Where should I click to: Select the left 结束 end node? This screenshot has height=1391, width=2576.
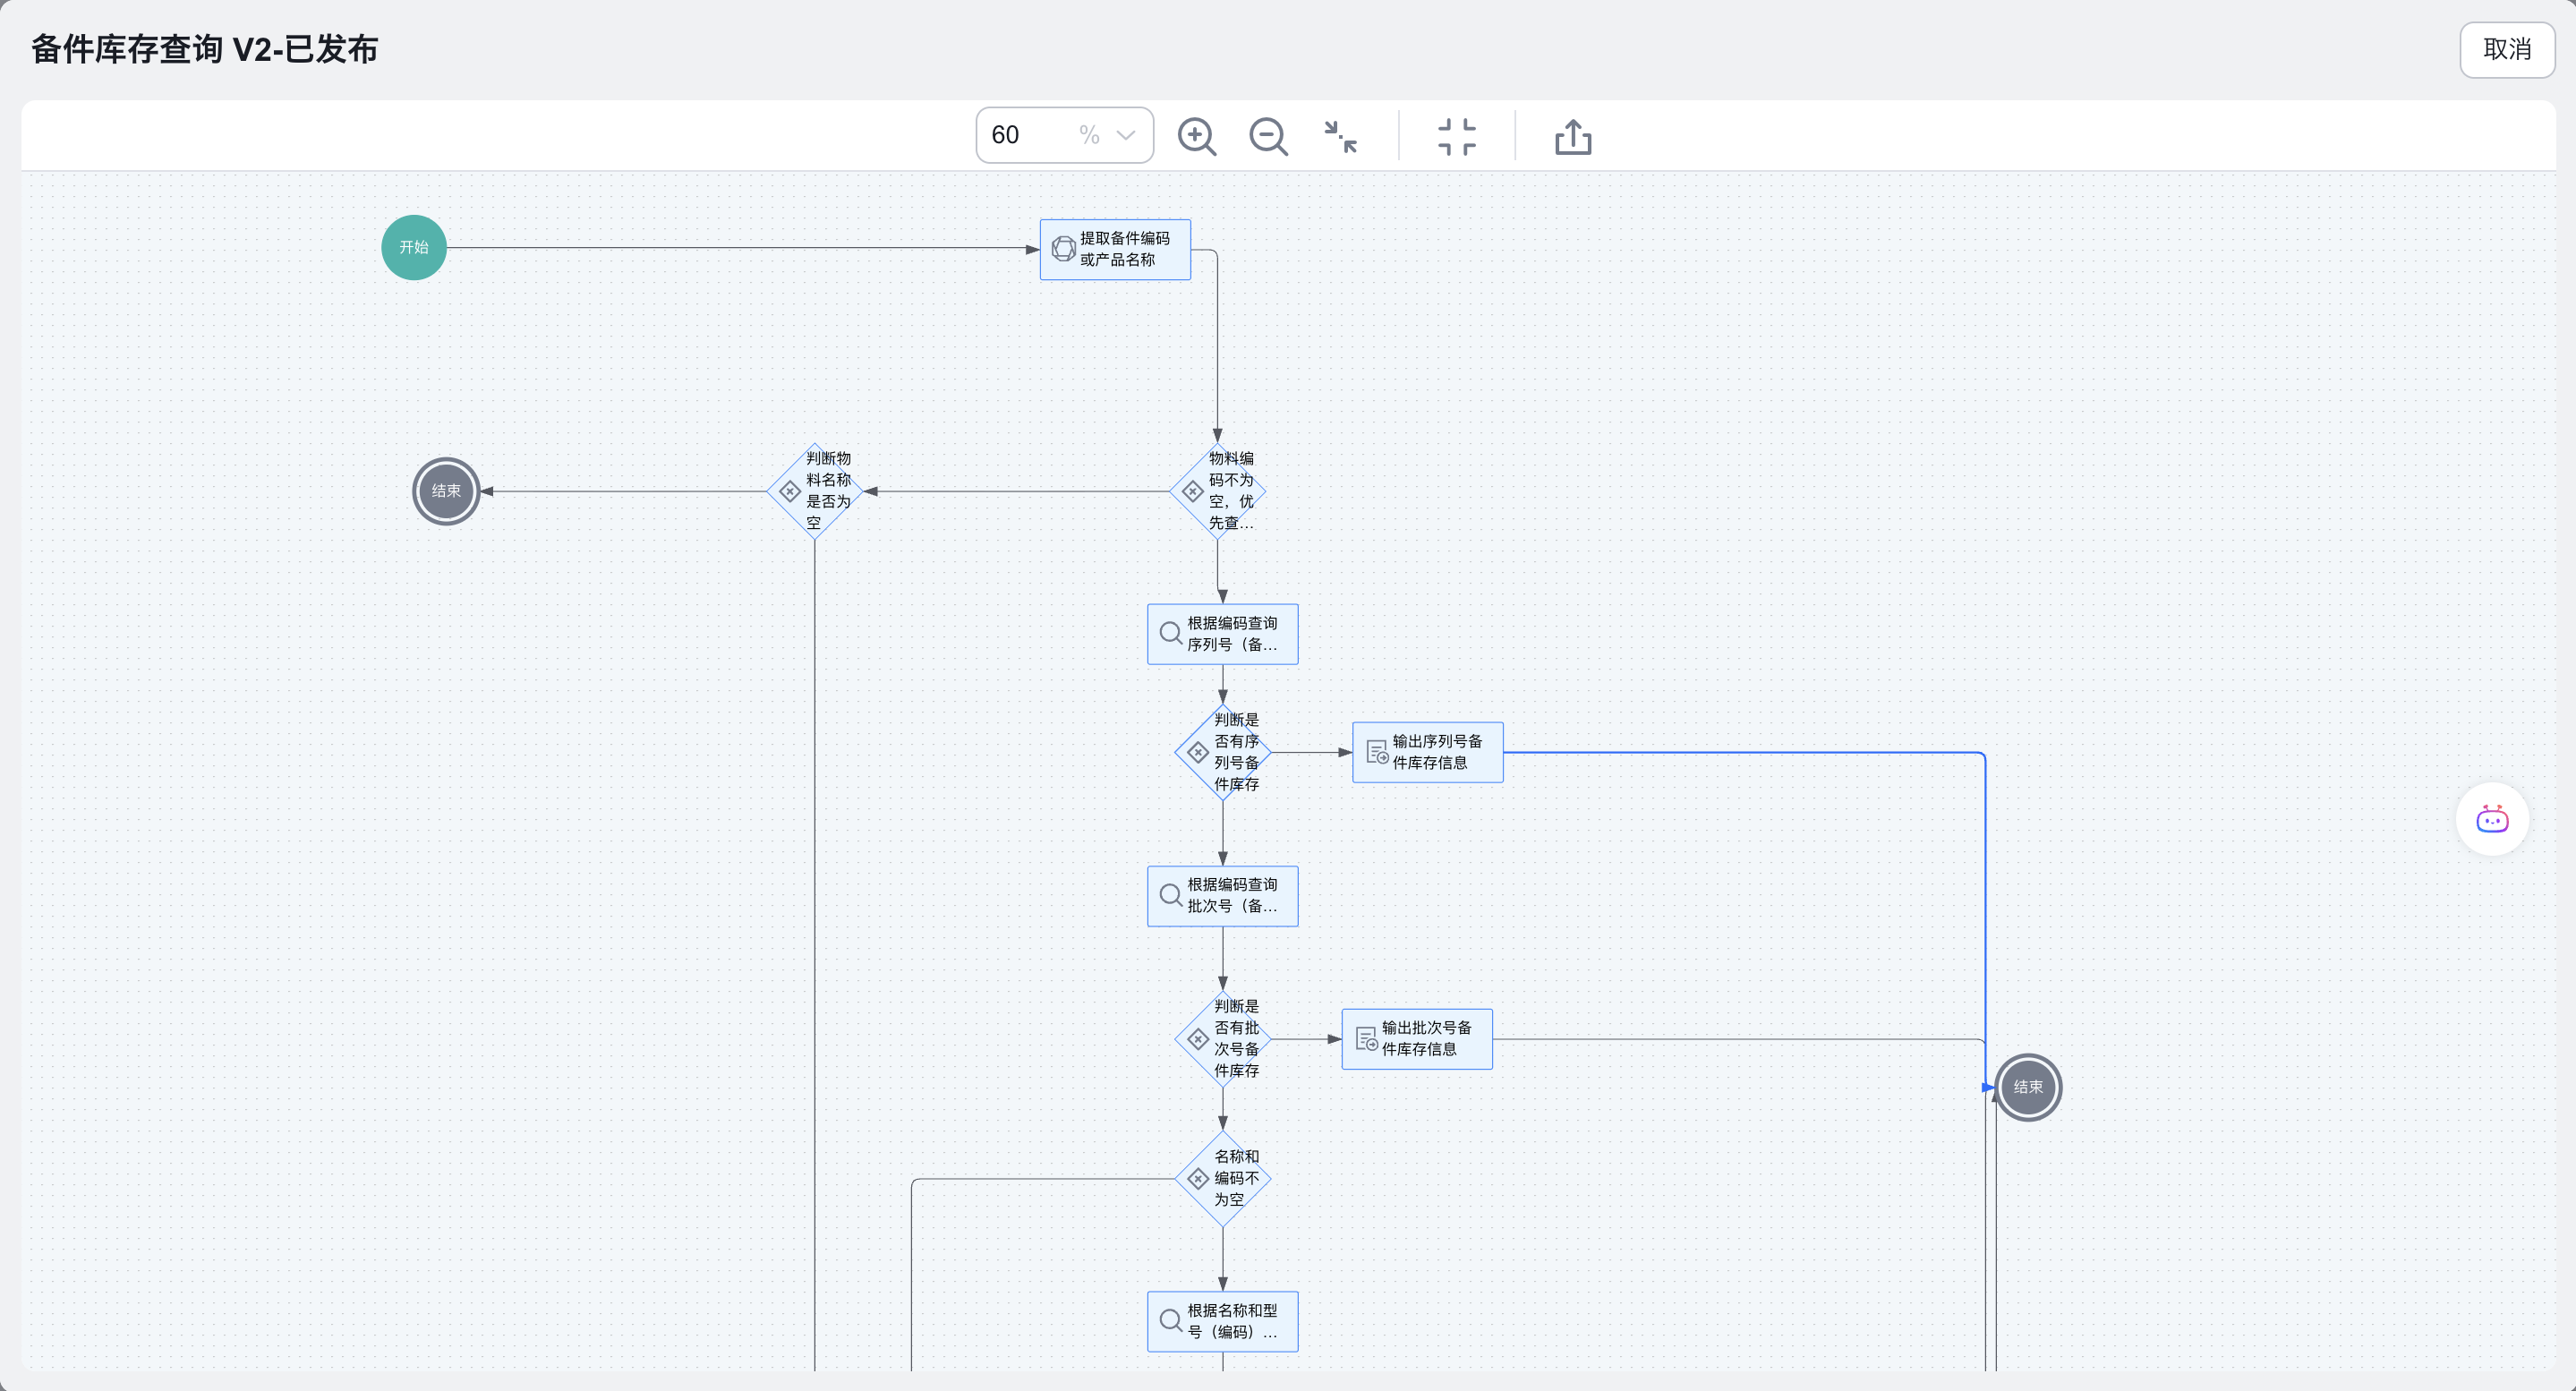(x=446, y=491)
